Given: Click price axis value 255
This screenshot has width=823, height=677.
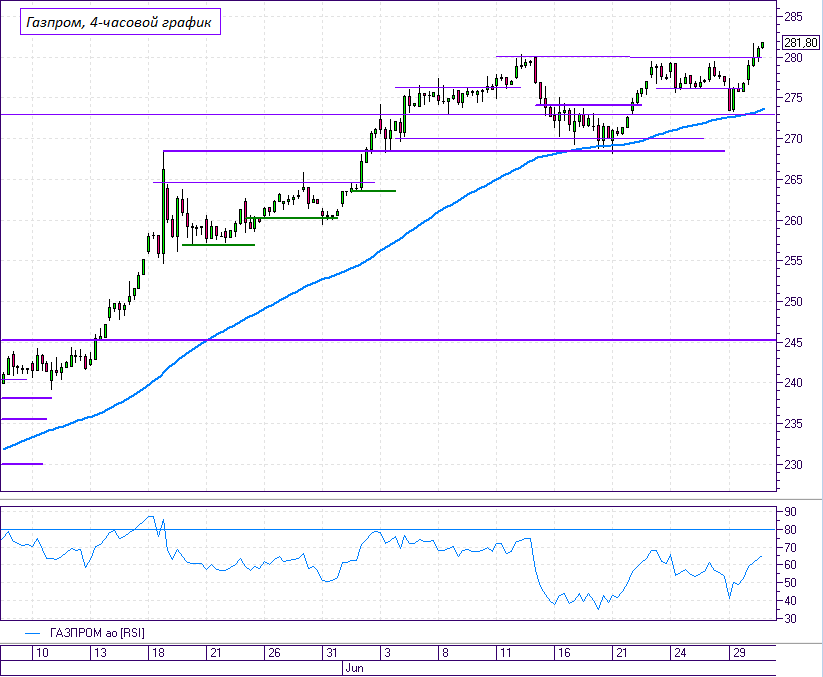Looking at the screenshot, I should tap(793, 261).
